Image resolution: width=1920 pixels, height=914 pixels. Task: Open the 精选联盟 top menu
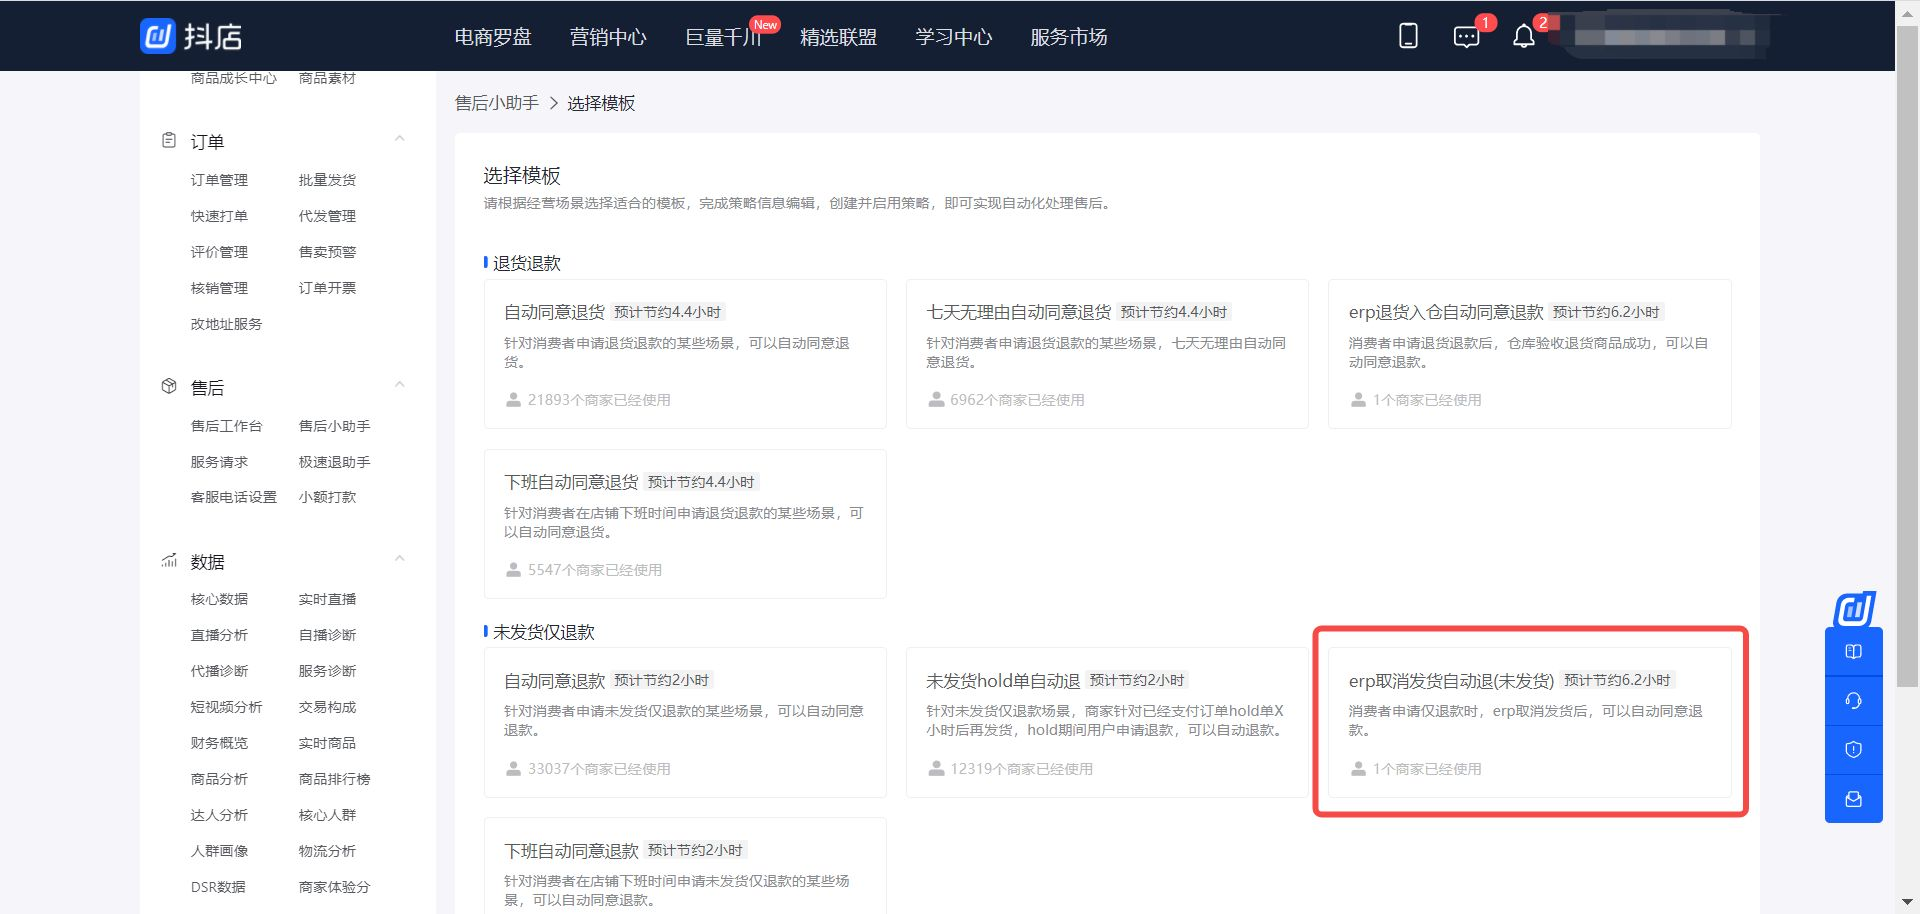838,37
